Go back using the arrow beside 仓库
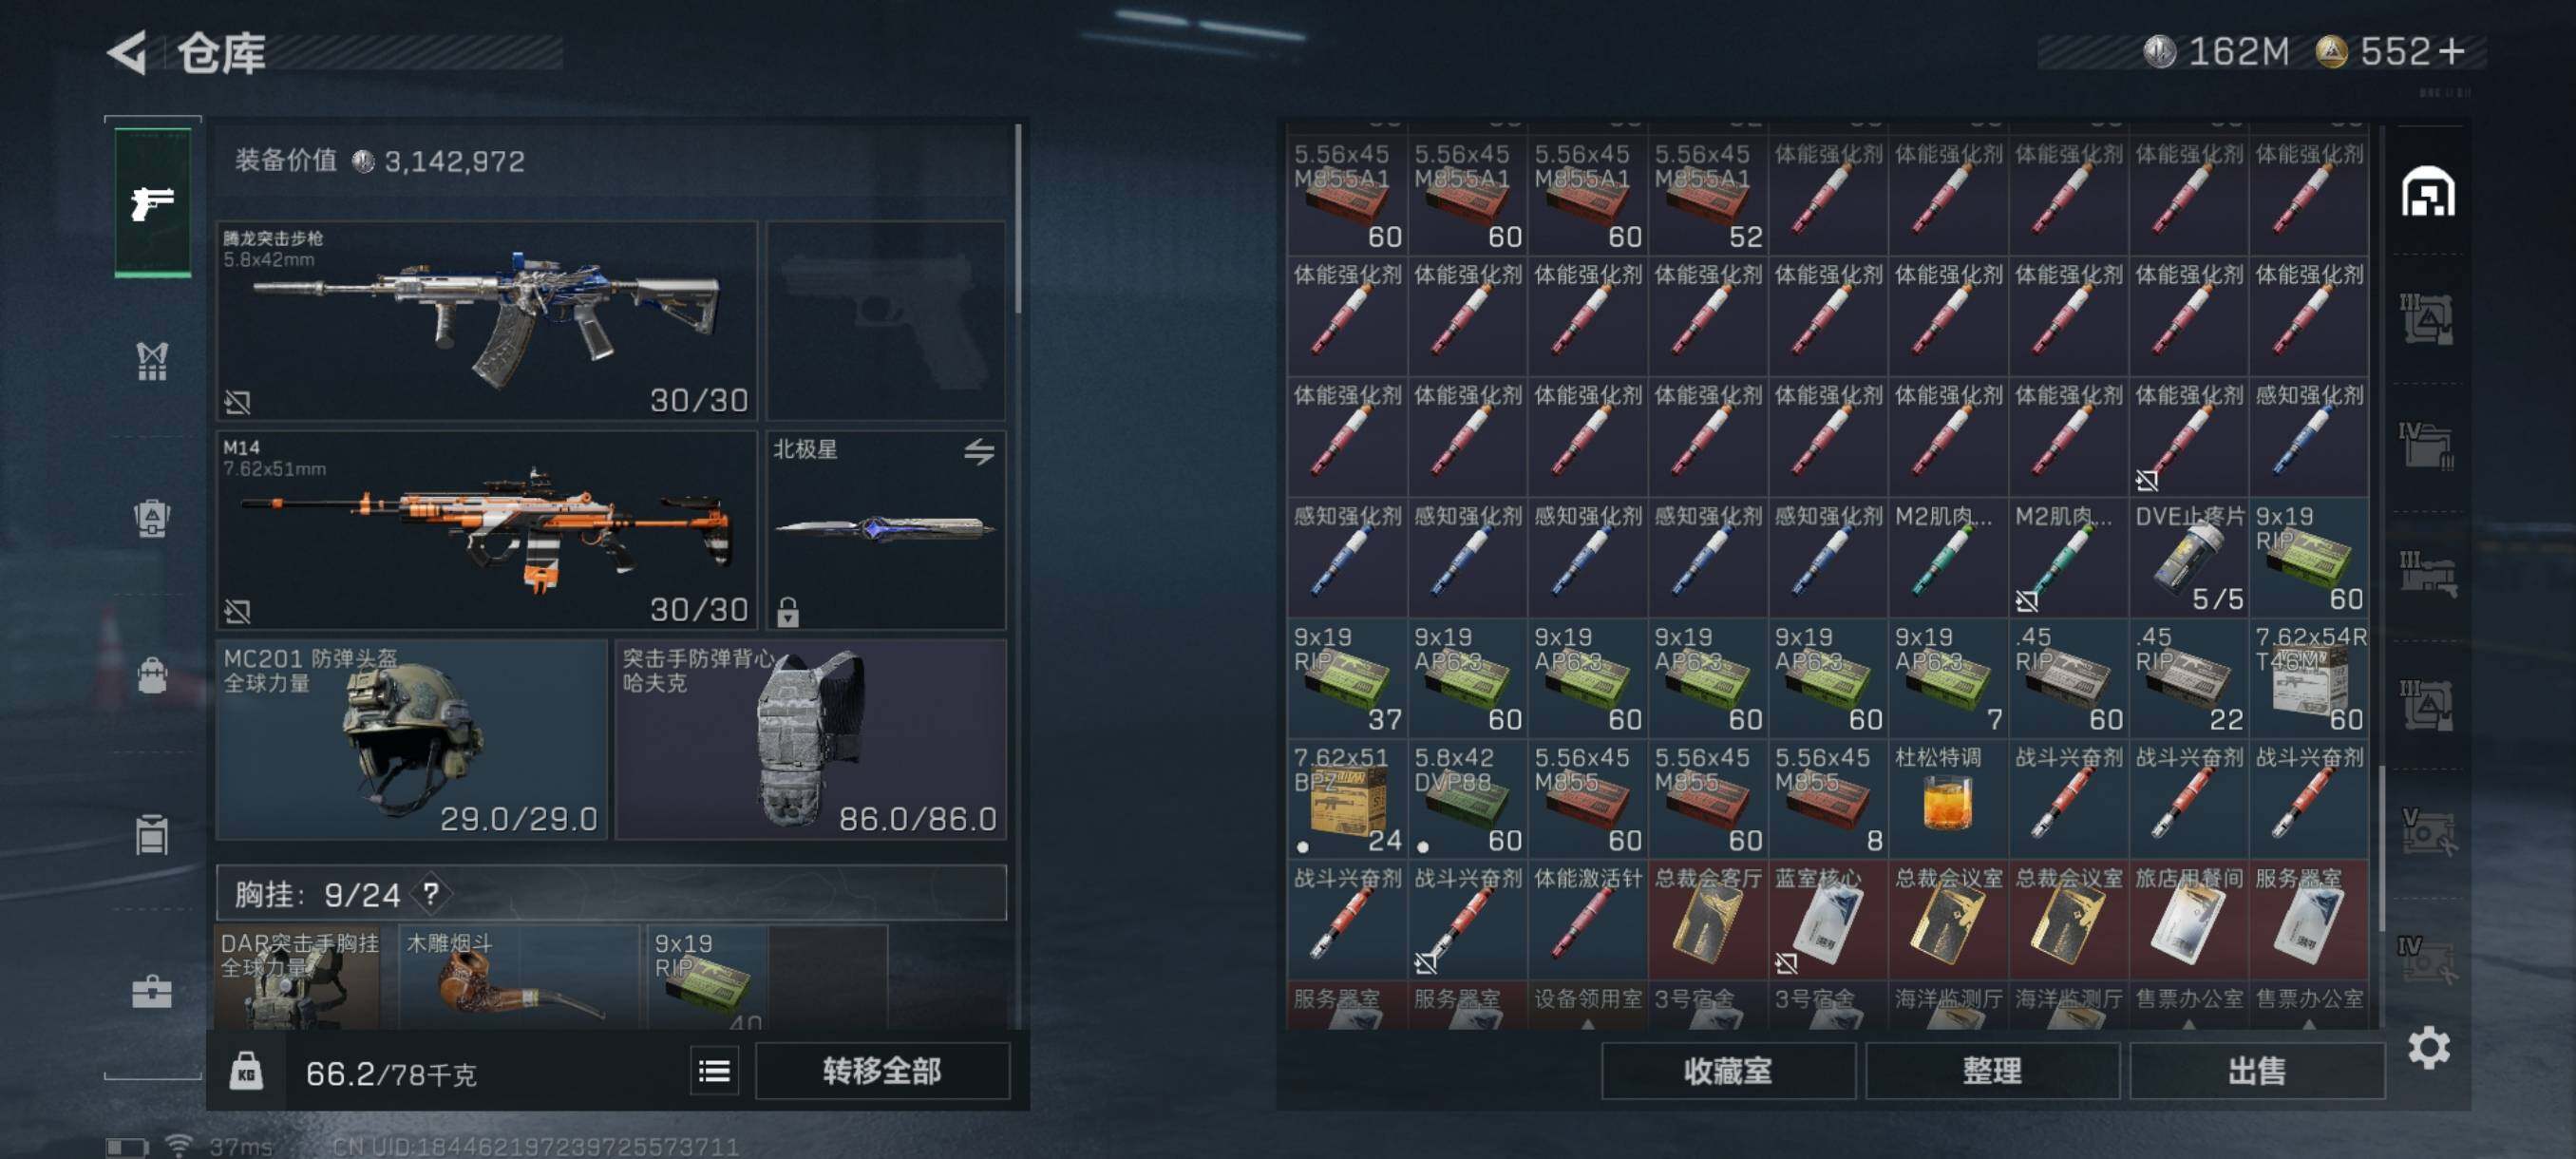Image resolution: width=2576 pixels, height=1159 pixels. (128, 52)
